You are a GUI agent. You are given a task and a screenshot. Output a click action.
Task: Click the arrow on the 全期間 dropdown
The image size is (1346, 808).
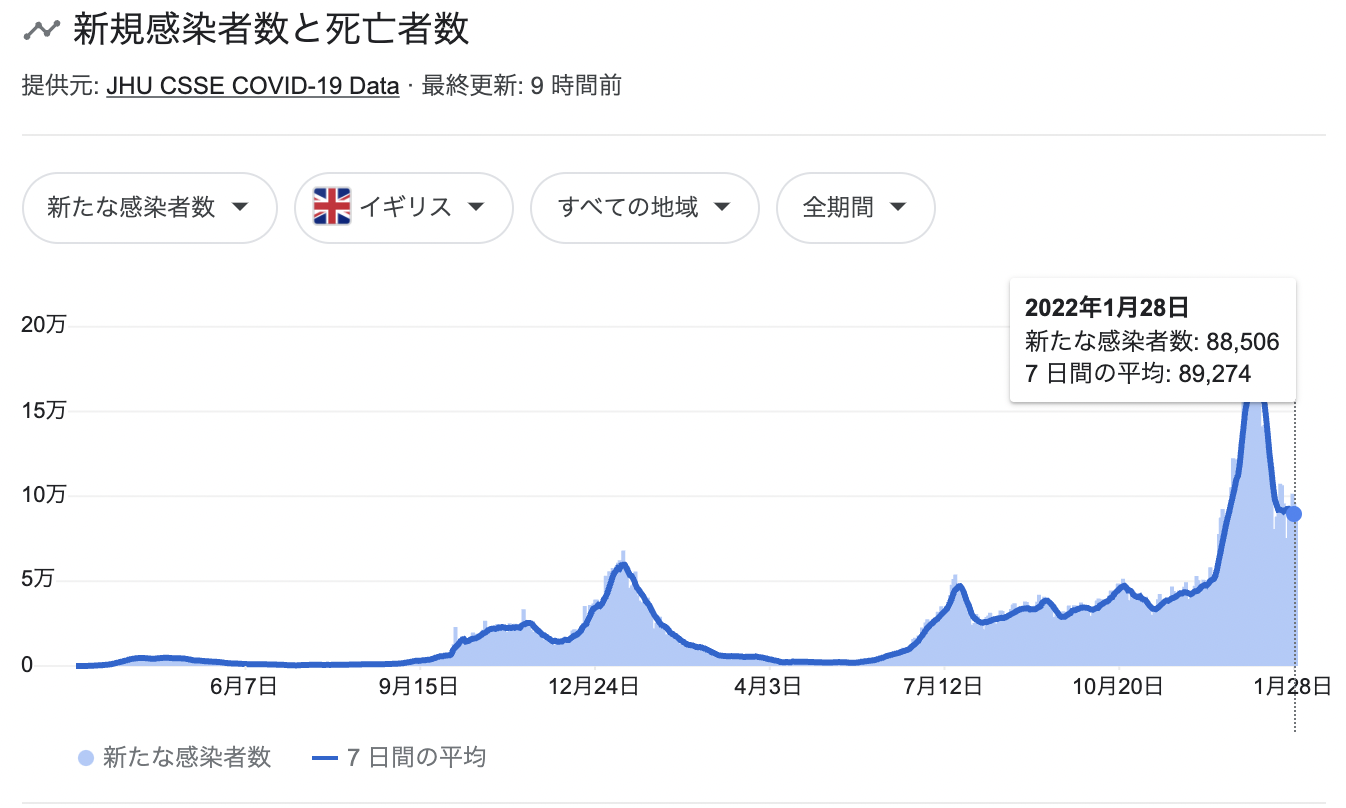tap(897, 208)
